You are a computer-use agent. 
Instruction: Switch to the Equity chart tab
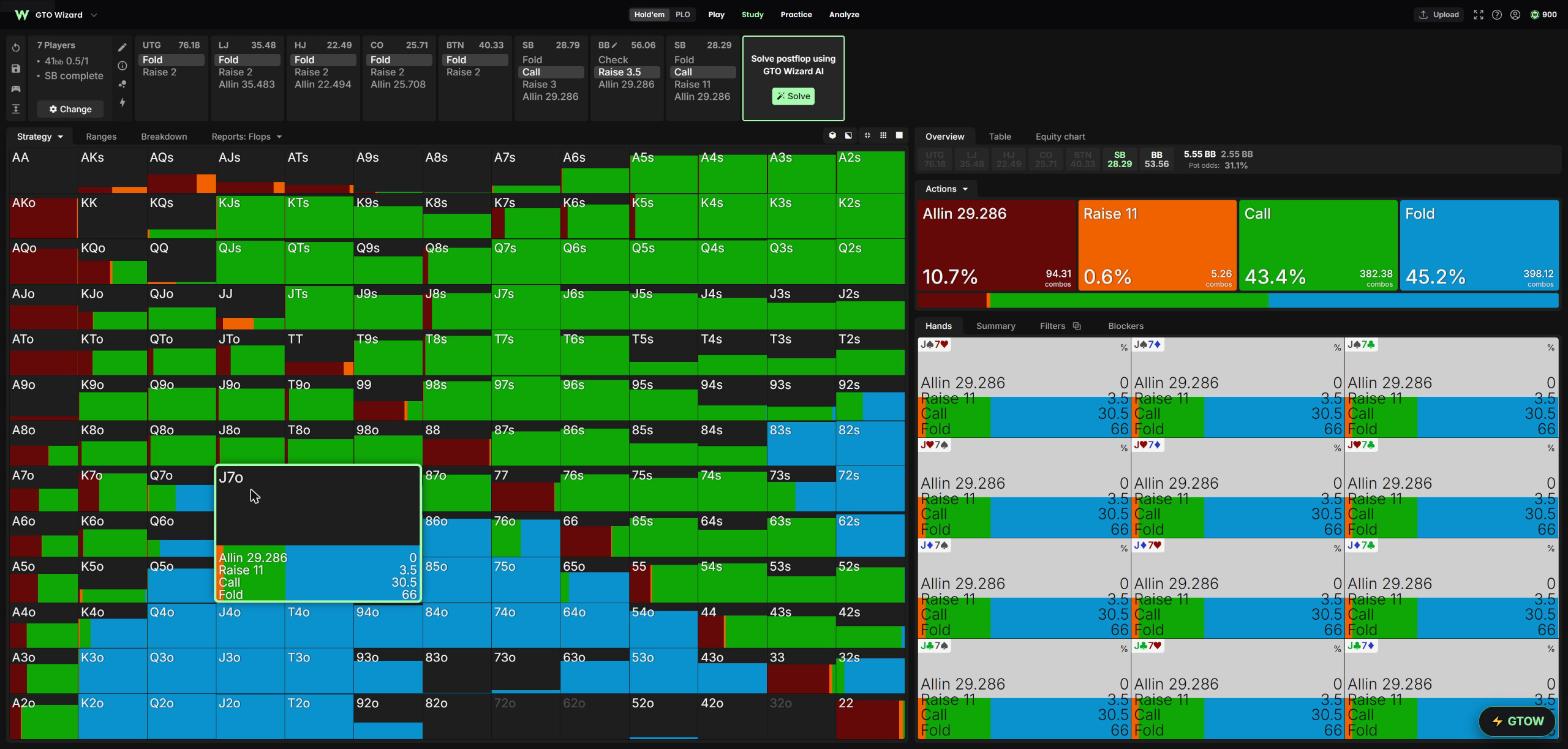click(x=1060, y=137)
